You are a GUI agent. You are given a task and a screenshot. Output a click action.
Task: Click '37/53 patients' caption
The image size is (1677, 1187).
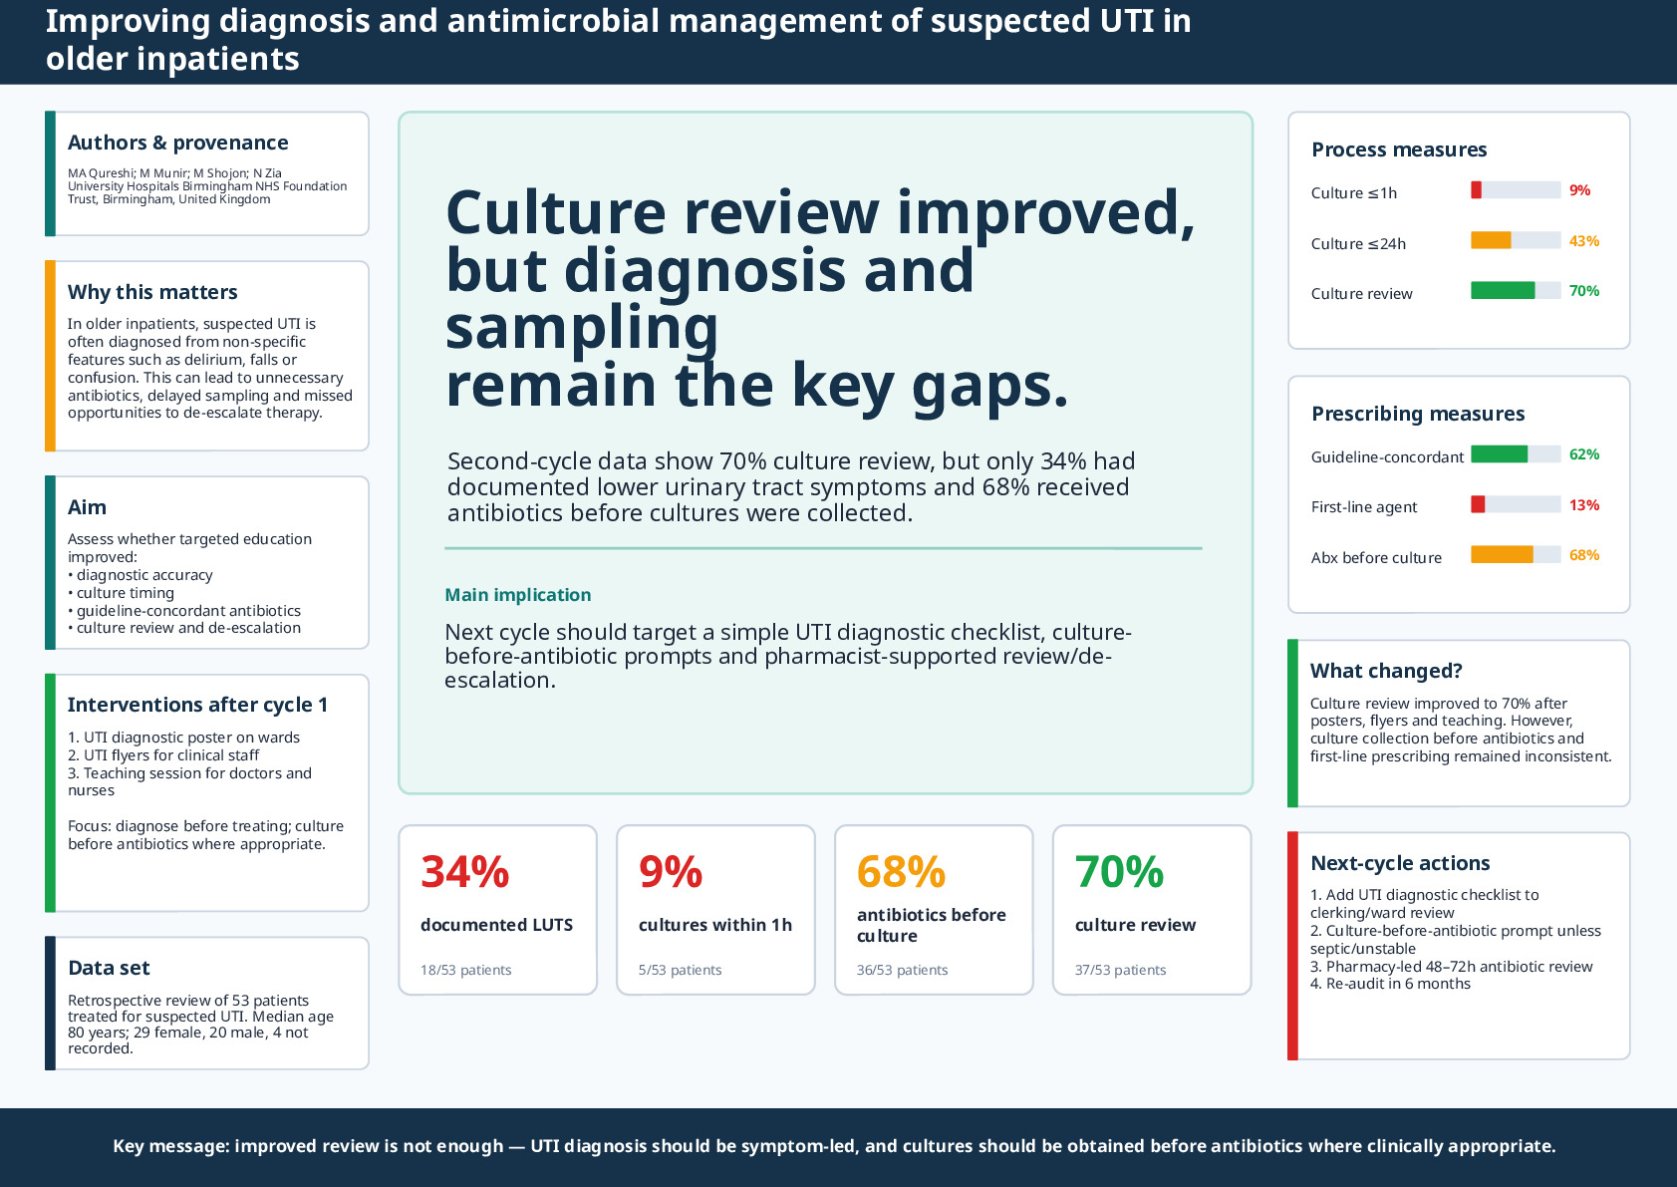(x=1120, y=970)
